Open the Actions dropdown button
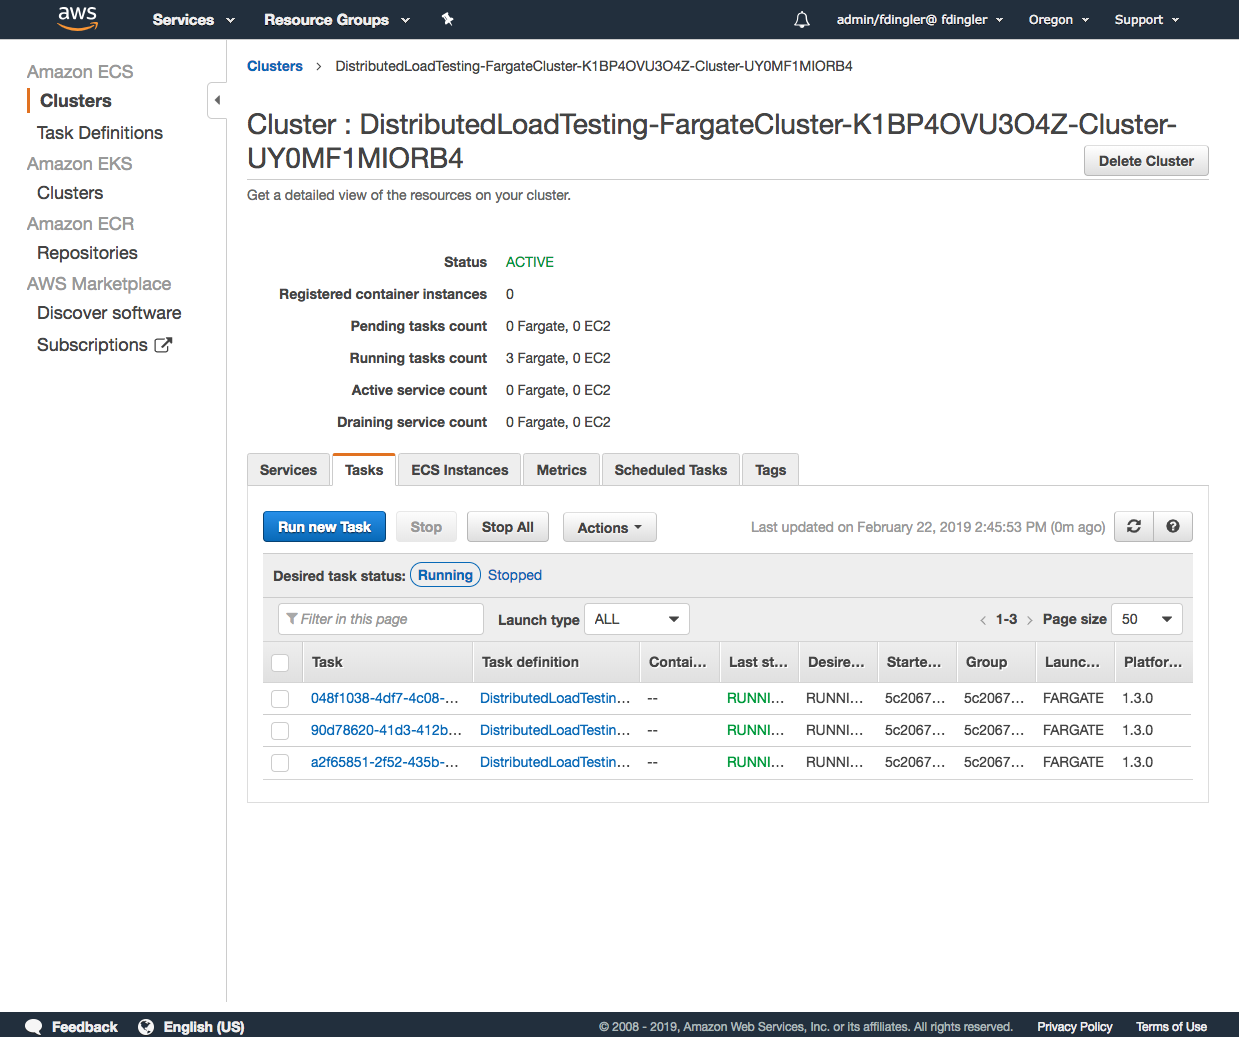This screenshot has width=1239, height=1037. [x=610, y=527]
